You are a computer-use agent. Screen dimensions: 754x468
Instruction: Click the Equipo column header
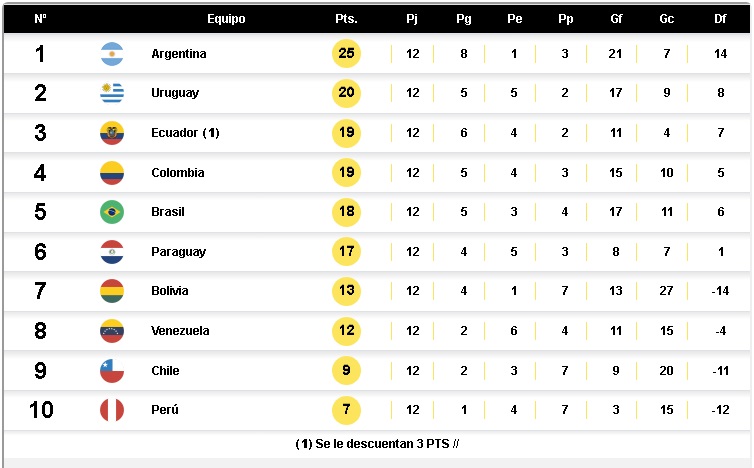[x=226, y=19]
